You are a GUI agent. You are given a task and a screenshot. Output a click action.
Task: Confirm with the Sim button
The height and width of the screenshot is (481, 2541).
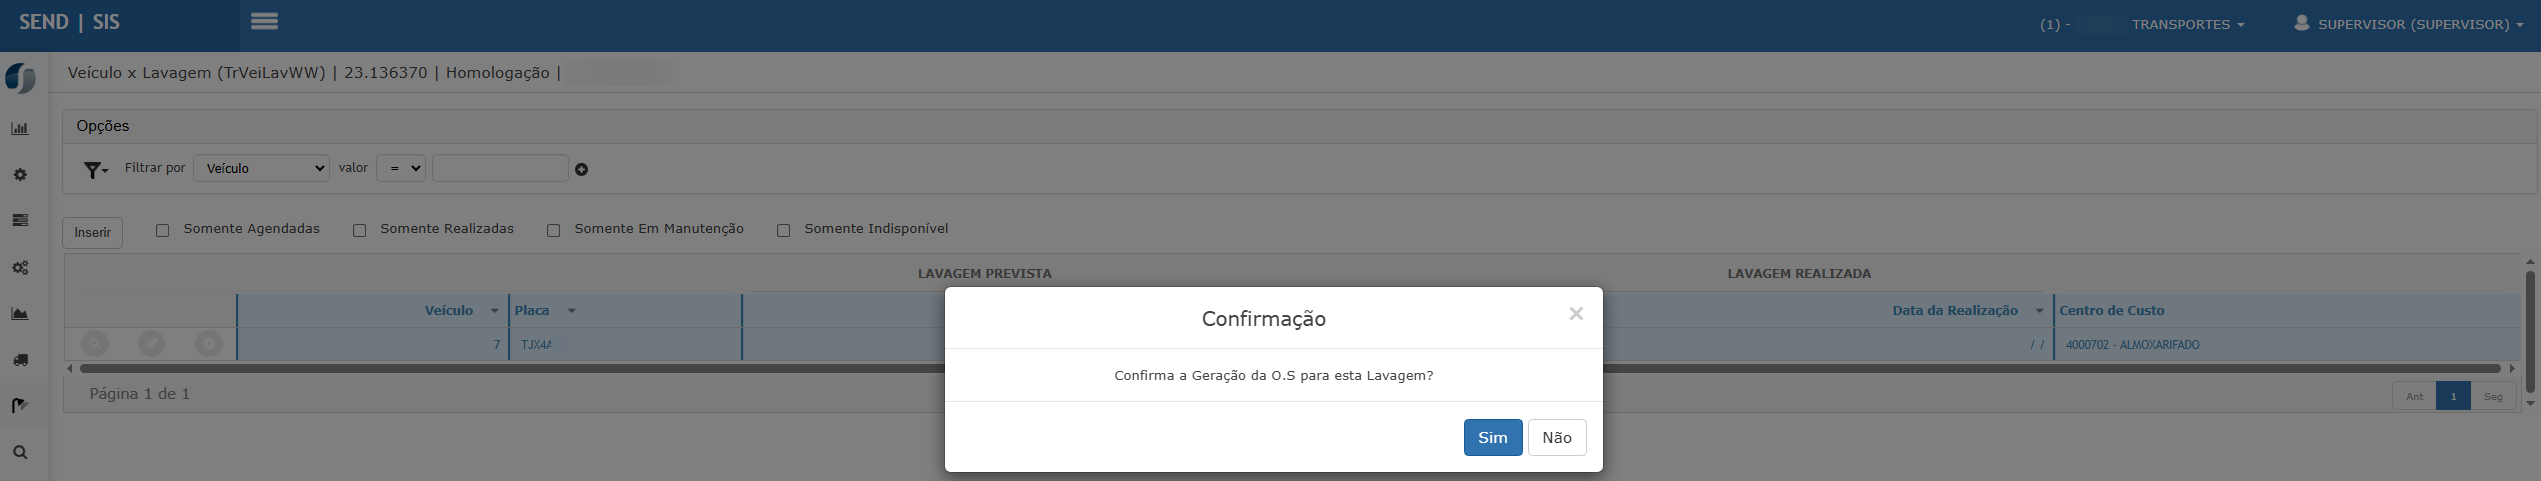pos(1492,438)
